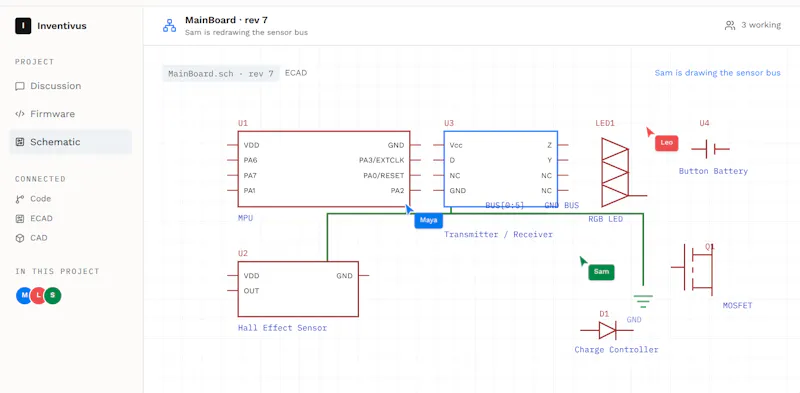Click the Vcc pin on U3

point(456,145)
